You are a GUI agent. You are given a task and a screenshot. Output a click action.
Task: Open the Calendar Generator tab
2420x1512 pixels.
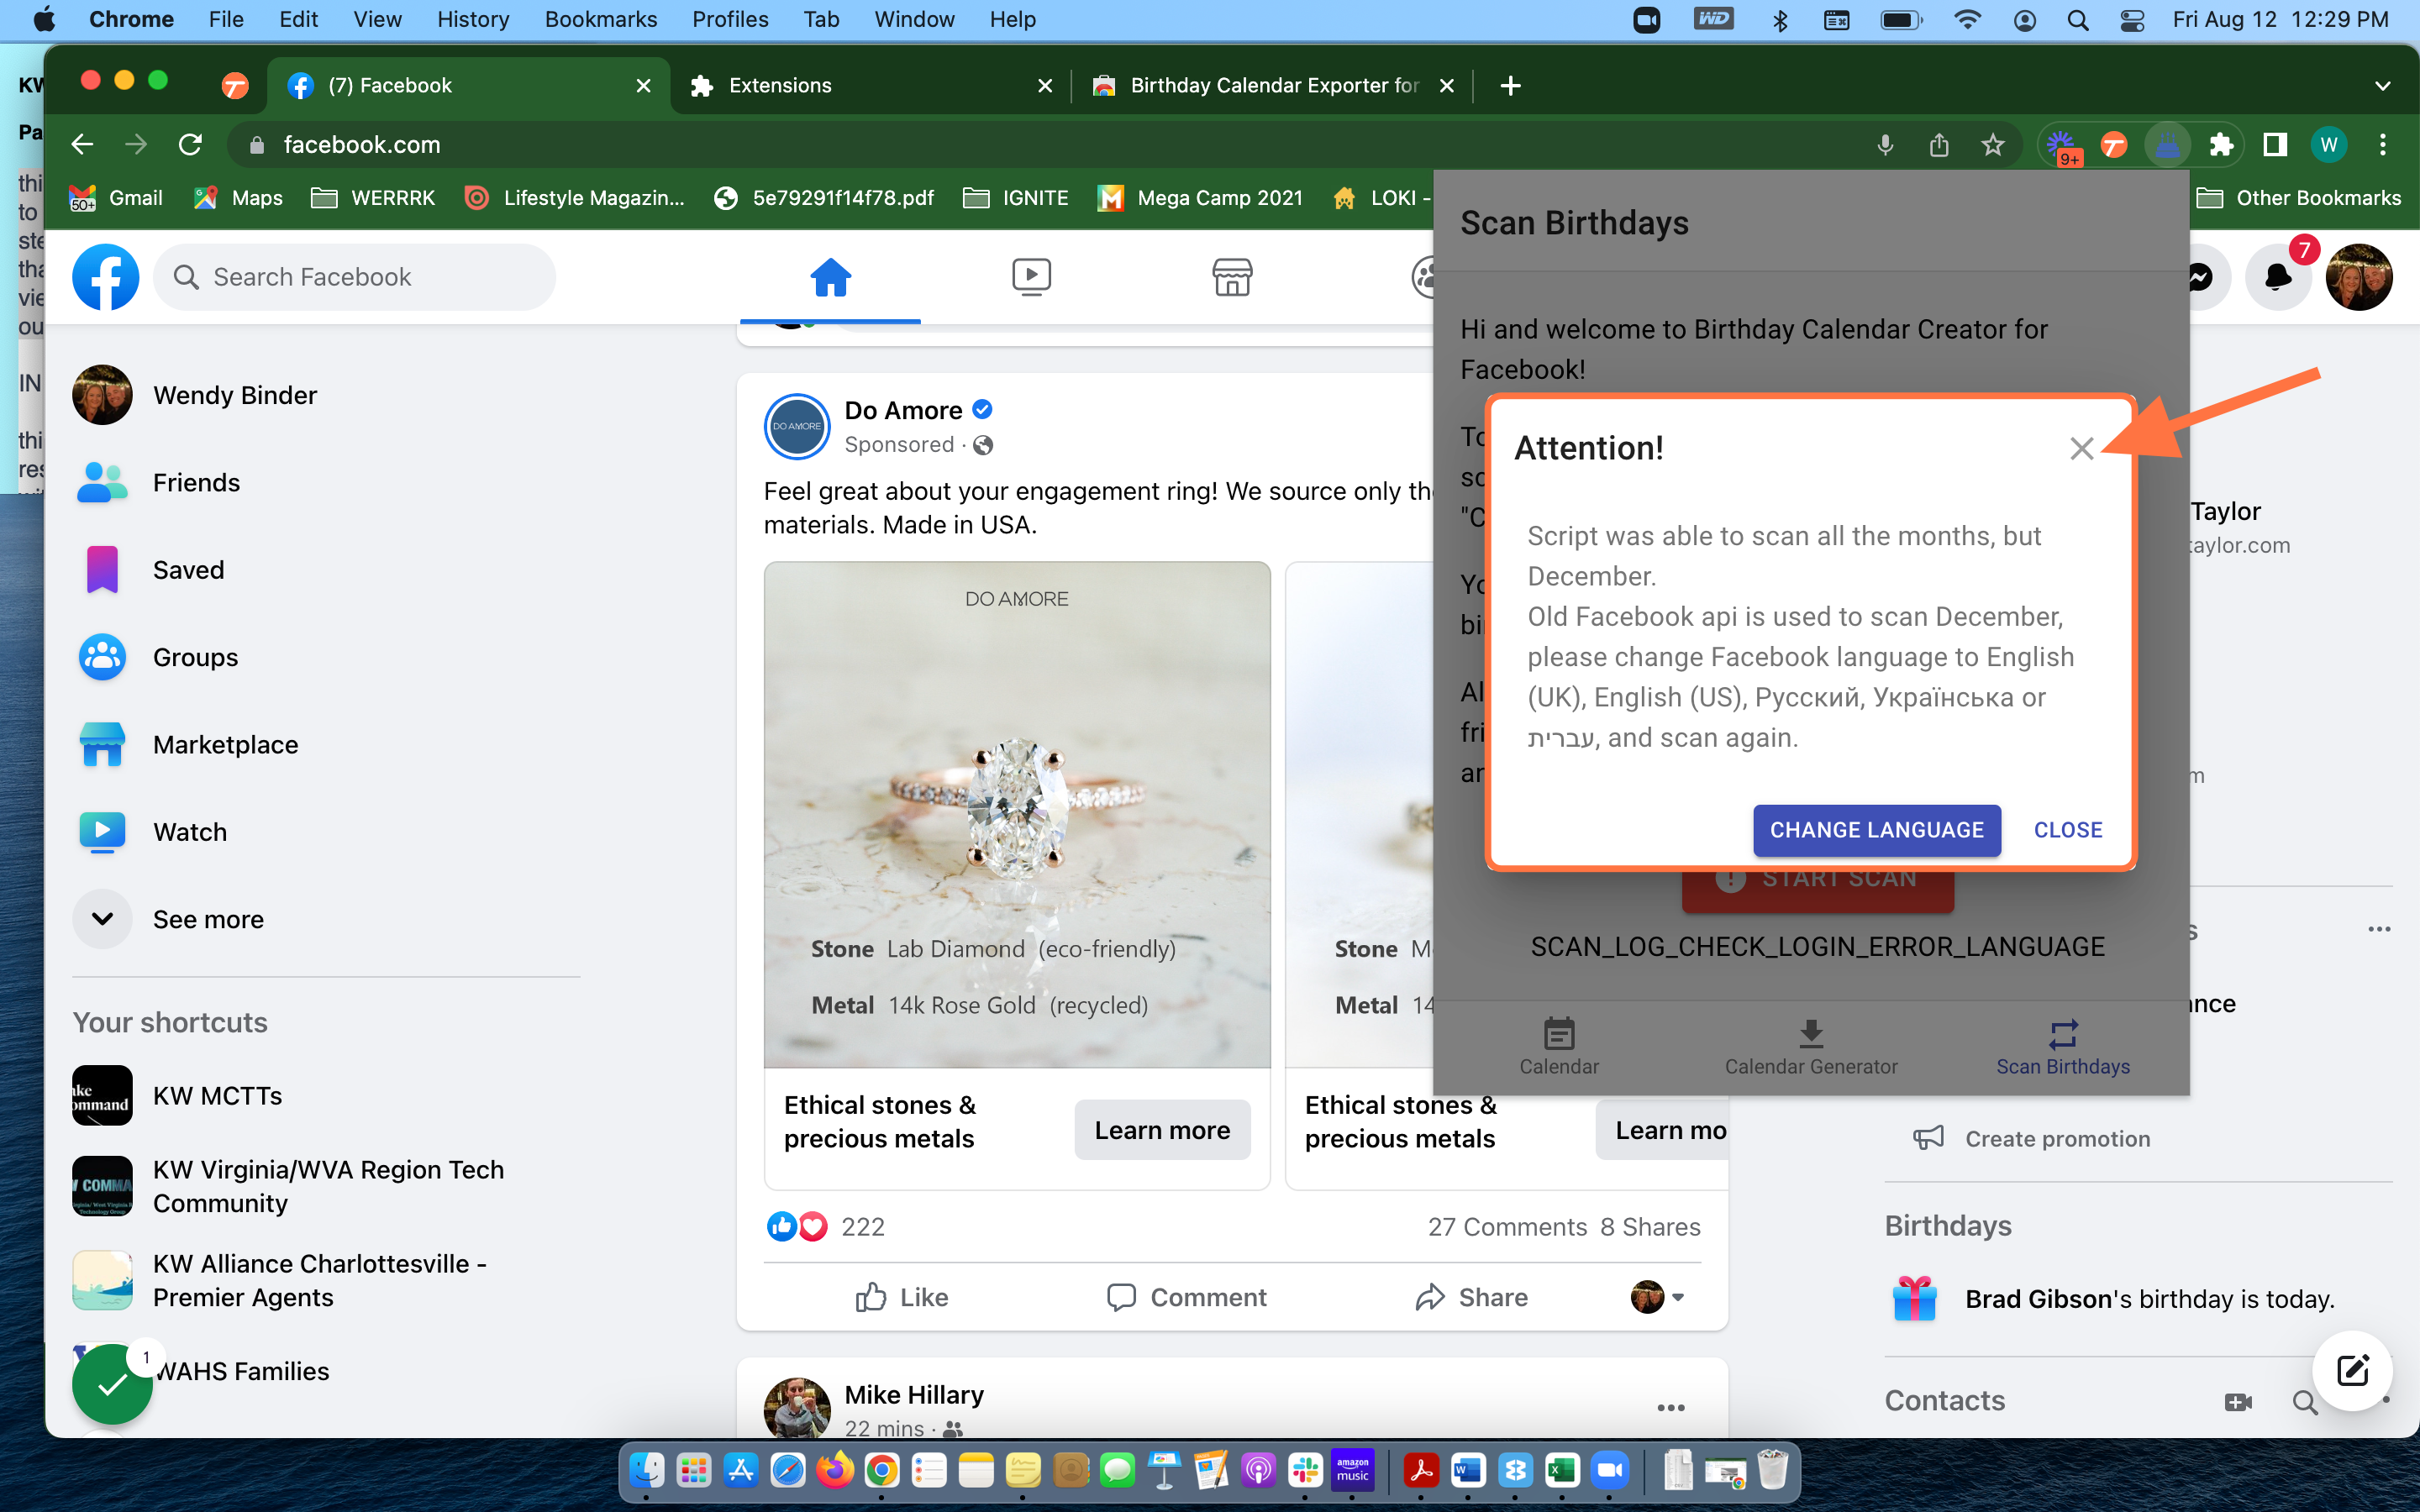point(1811,1046)
